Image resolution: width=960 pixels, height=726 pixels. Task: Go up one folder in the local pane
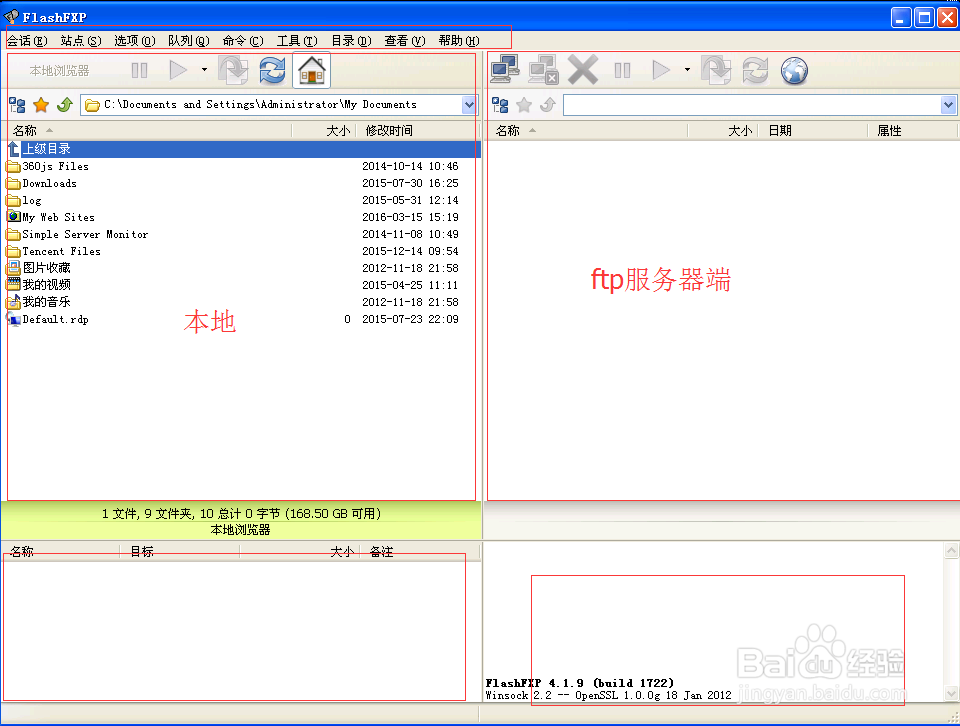pos(65,105)
